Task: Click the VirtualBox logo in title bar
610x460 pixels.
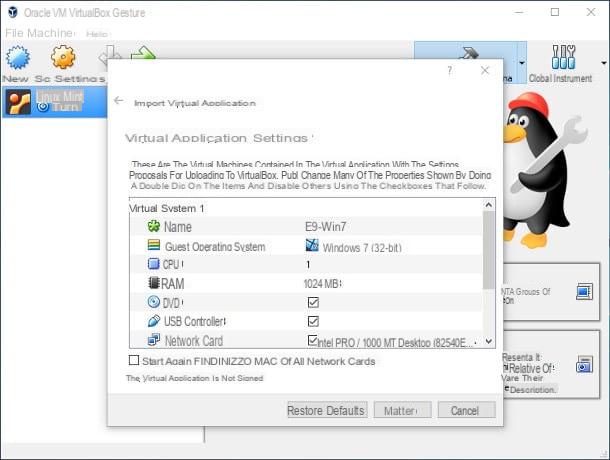Action: point(13,12)
